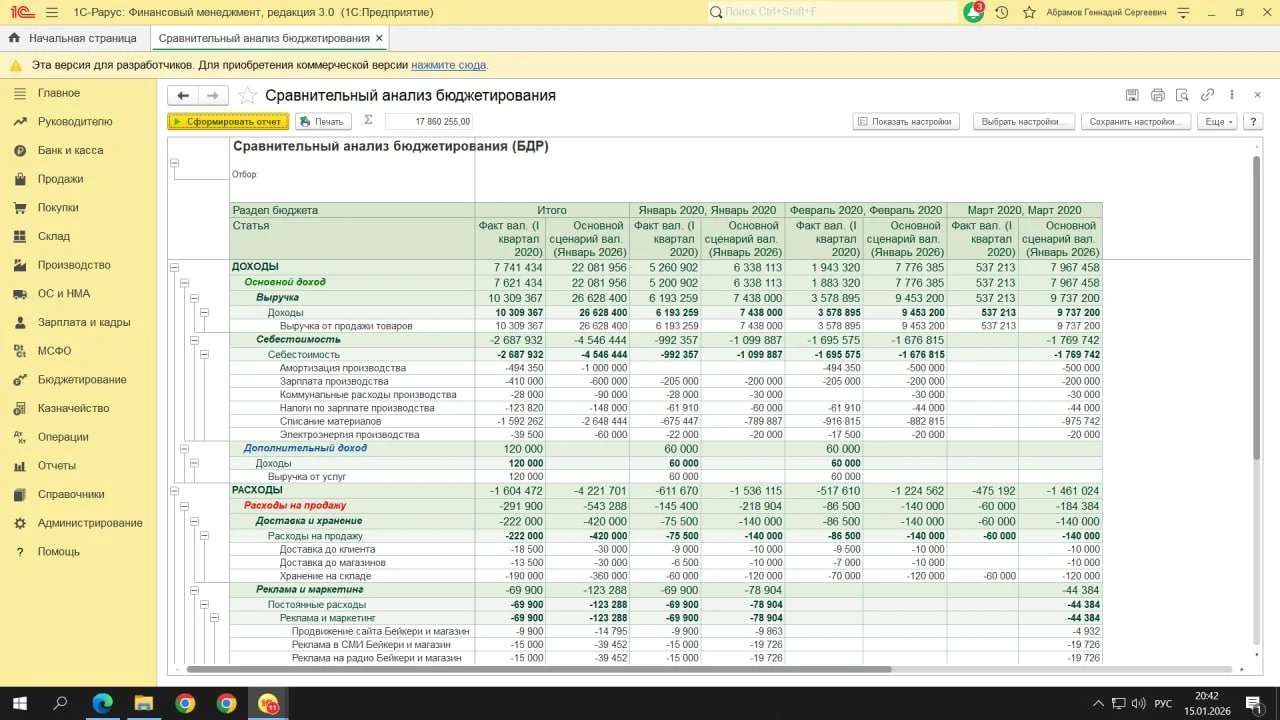Open the Еще dropdown menu
1280x720 pixels.
click(x=1217, y=121)
